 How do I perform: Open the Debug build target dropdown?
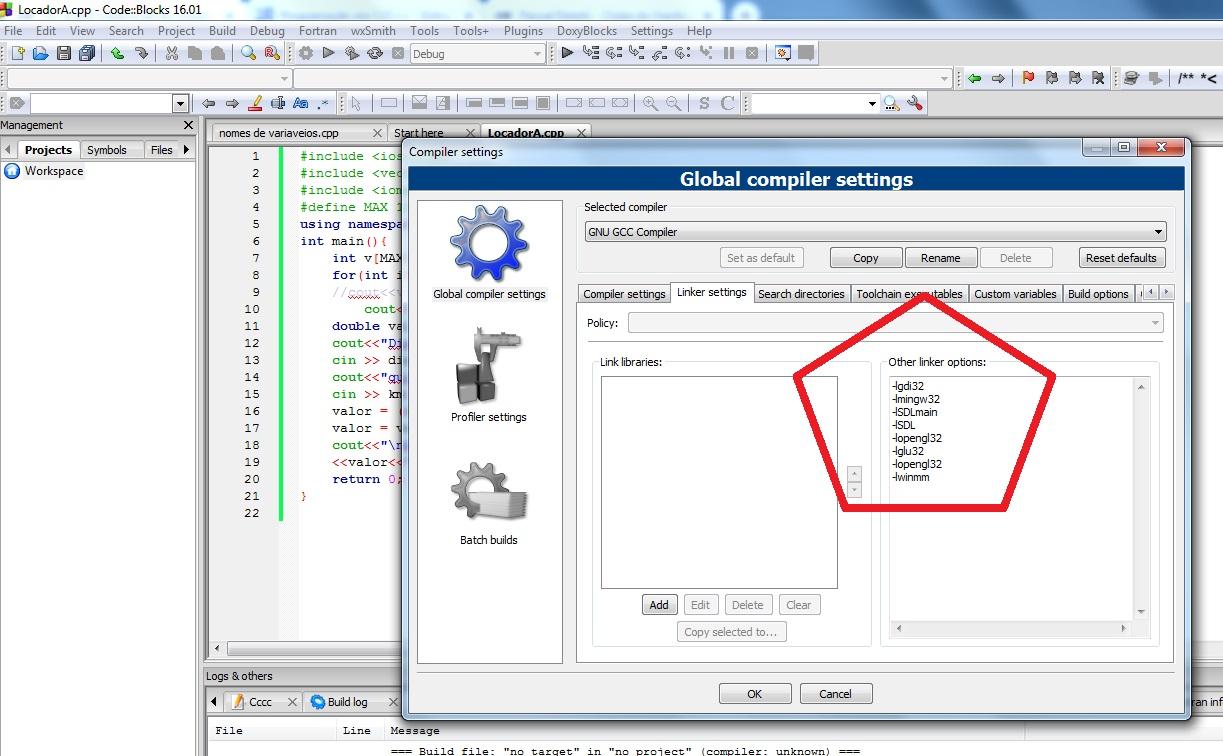coord(477,54)
